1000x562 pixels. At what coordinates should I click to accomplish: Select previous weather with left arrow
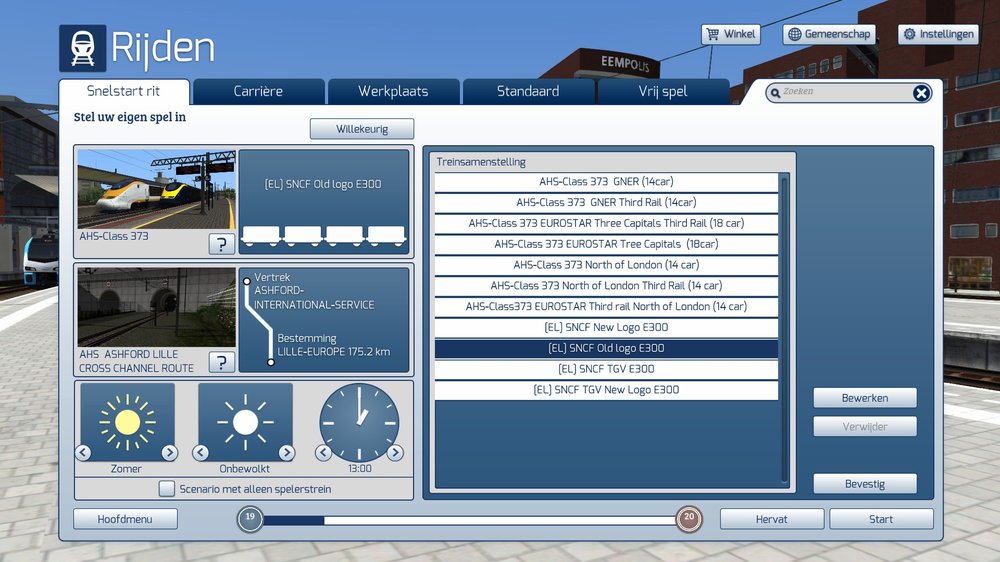(x=201, y=452)
